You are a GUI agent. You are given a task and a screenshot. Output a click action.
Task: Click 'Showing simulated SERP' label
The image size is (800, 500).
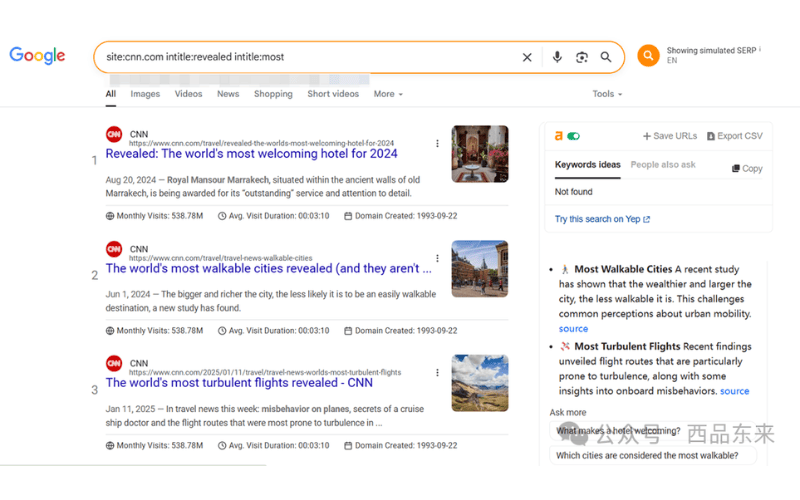[711, 51]
